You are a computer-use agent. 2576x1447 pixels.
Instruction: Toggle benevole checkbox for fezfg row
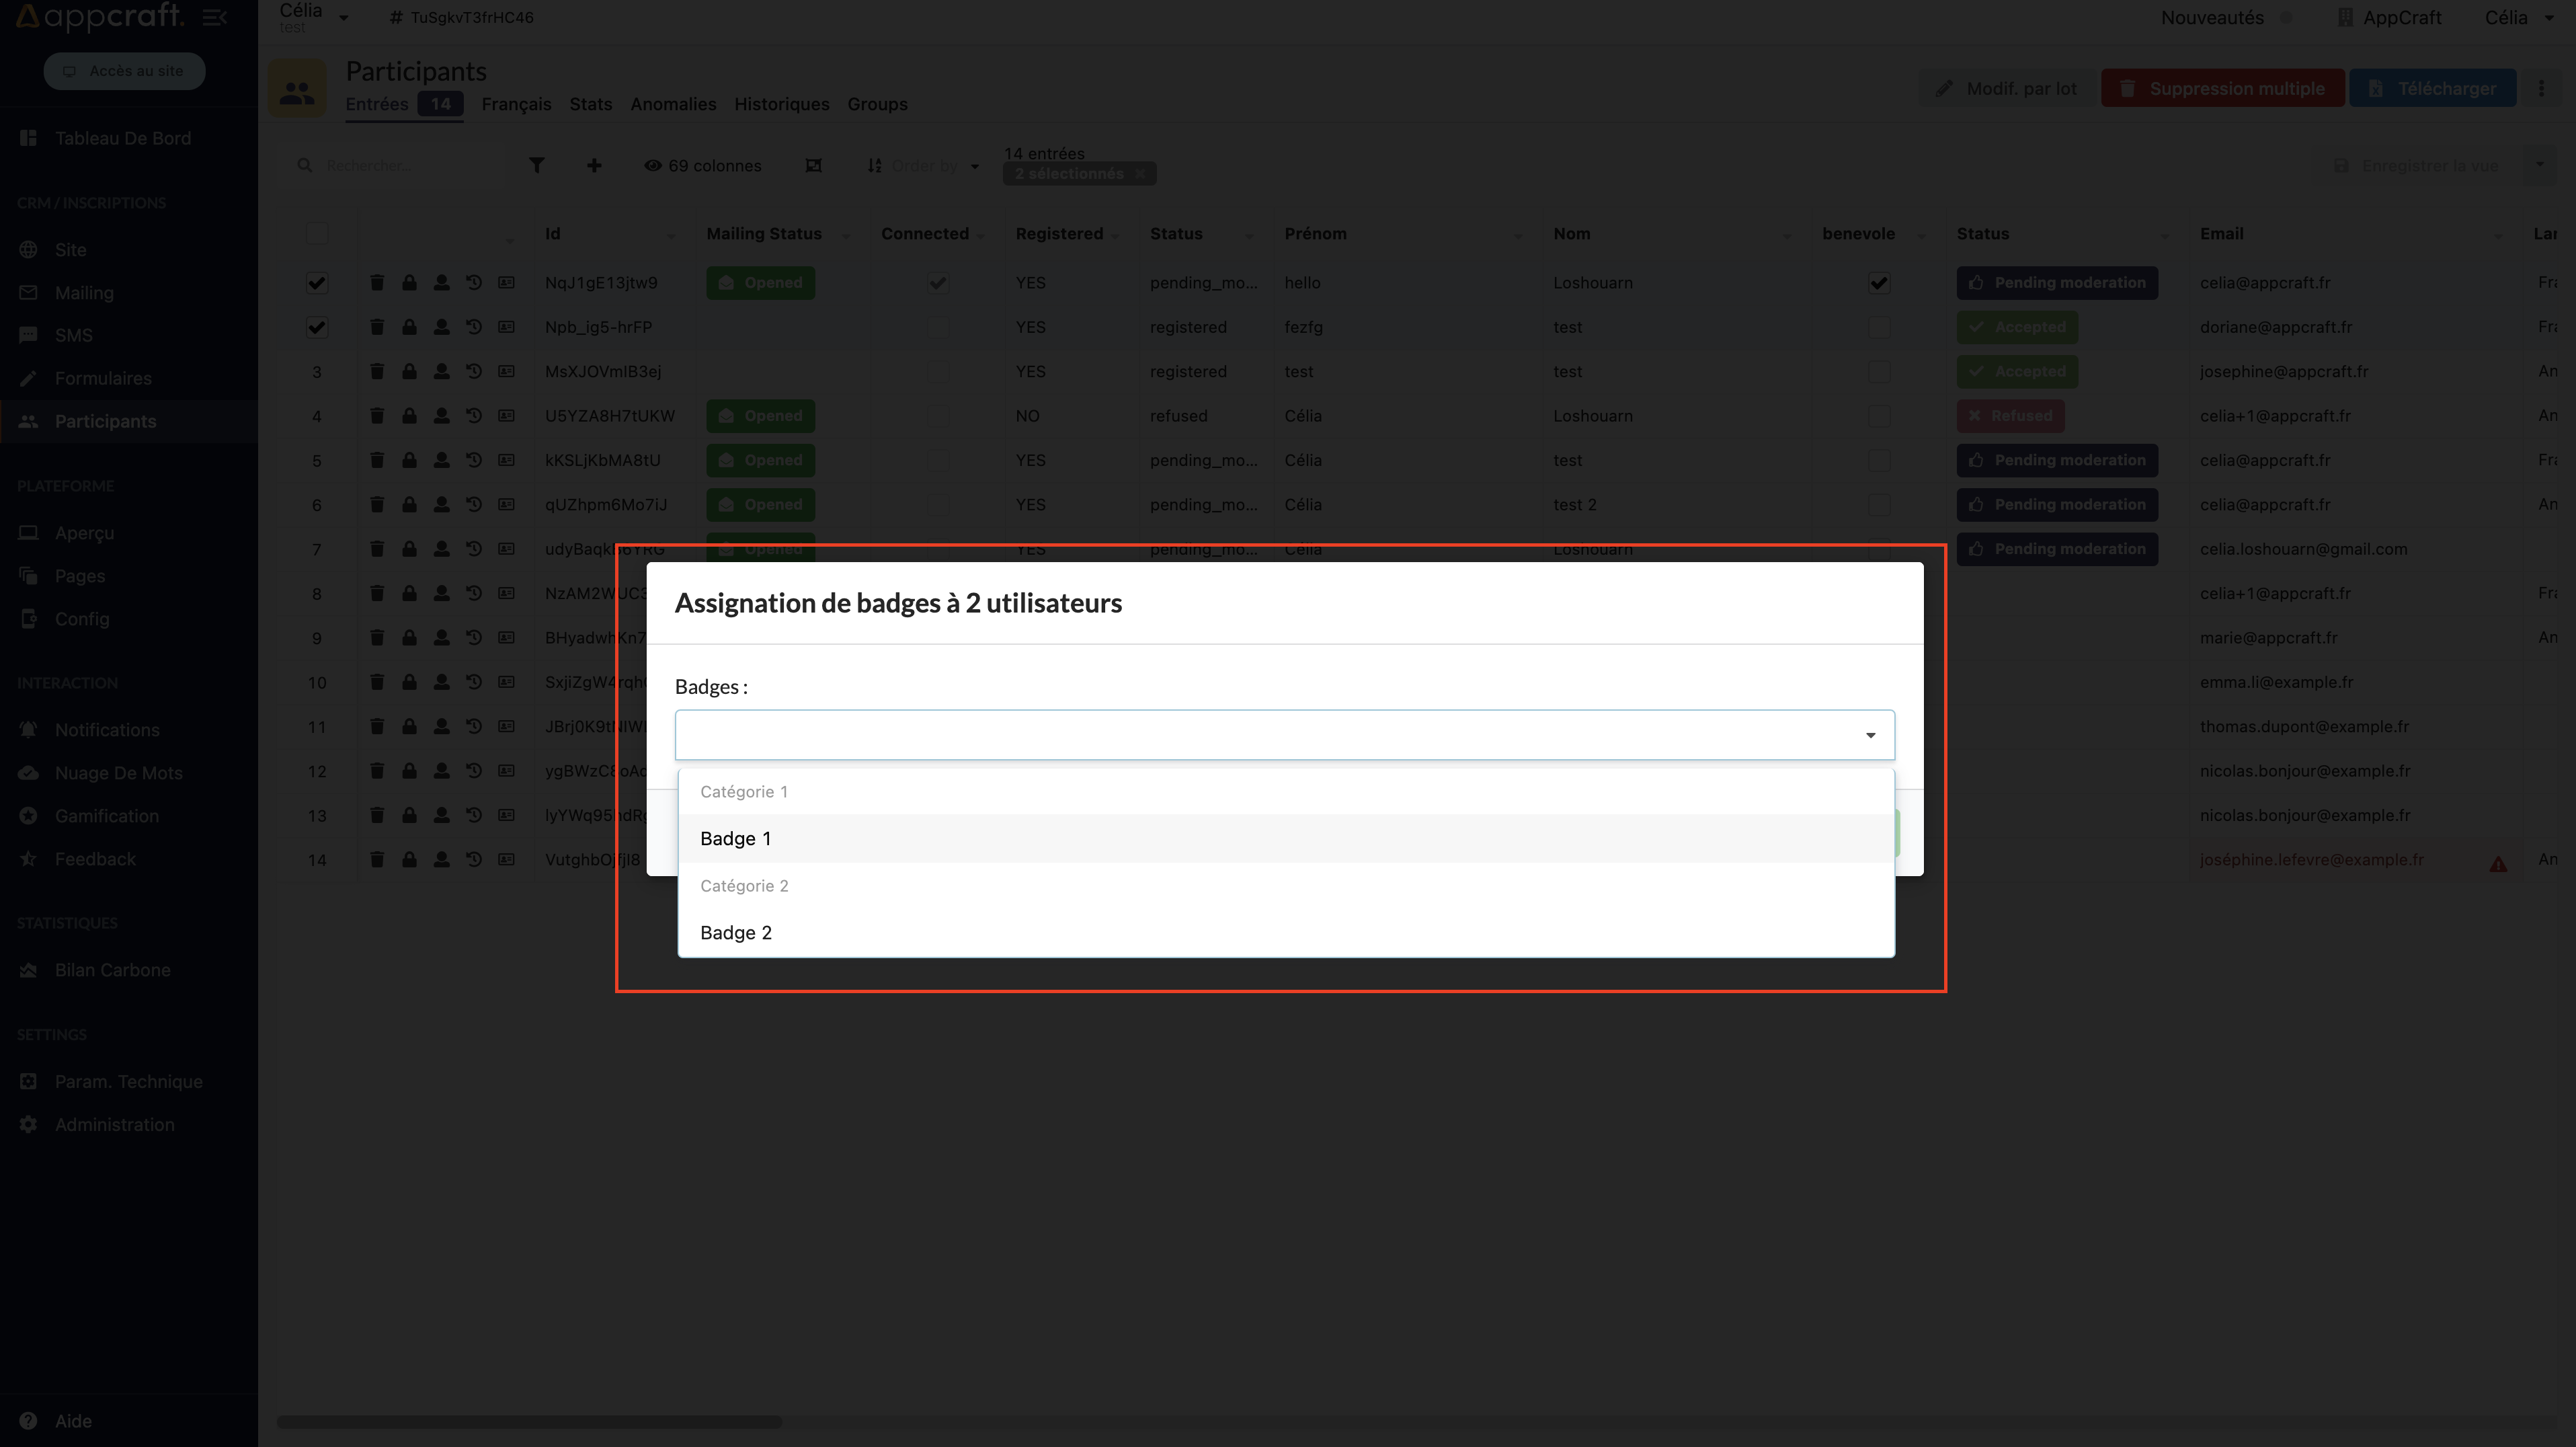[1879, 327]
